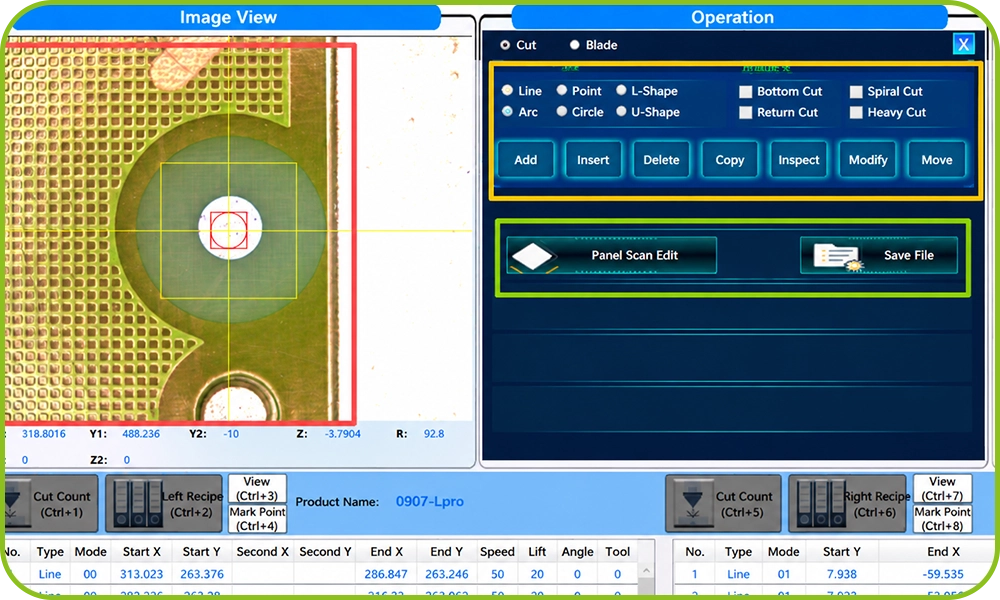This screenshot has height=600, width=1000.
Task: Click the right table Start Y value 7.938
Action: point(842,574)
